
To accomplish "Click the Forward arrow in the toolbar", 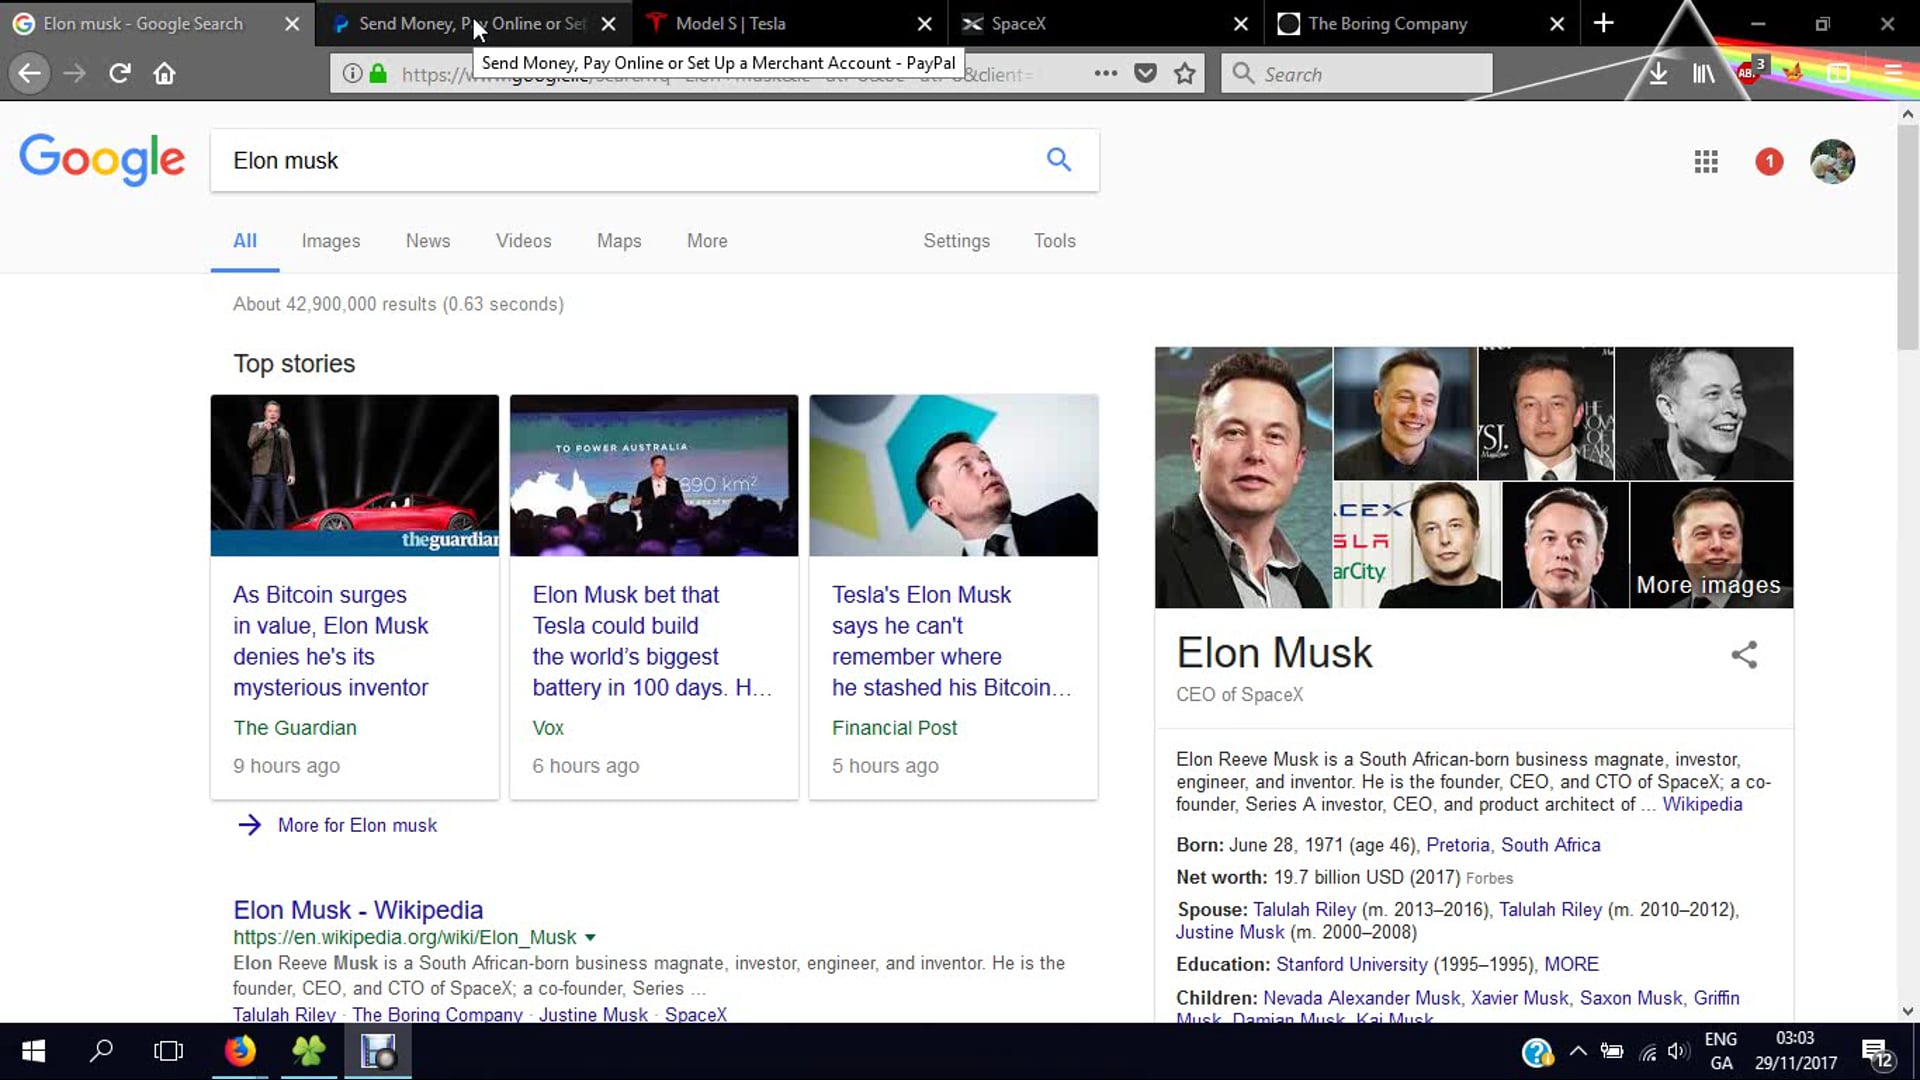I will point(75,73).
